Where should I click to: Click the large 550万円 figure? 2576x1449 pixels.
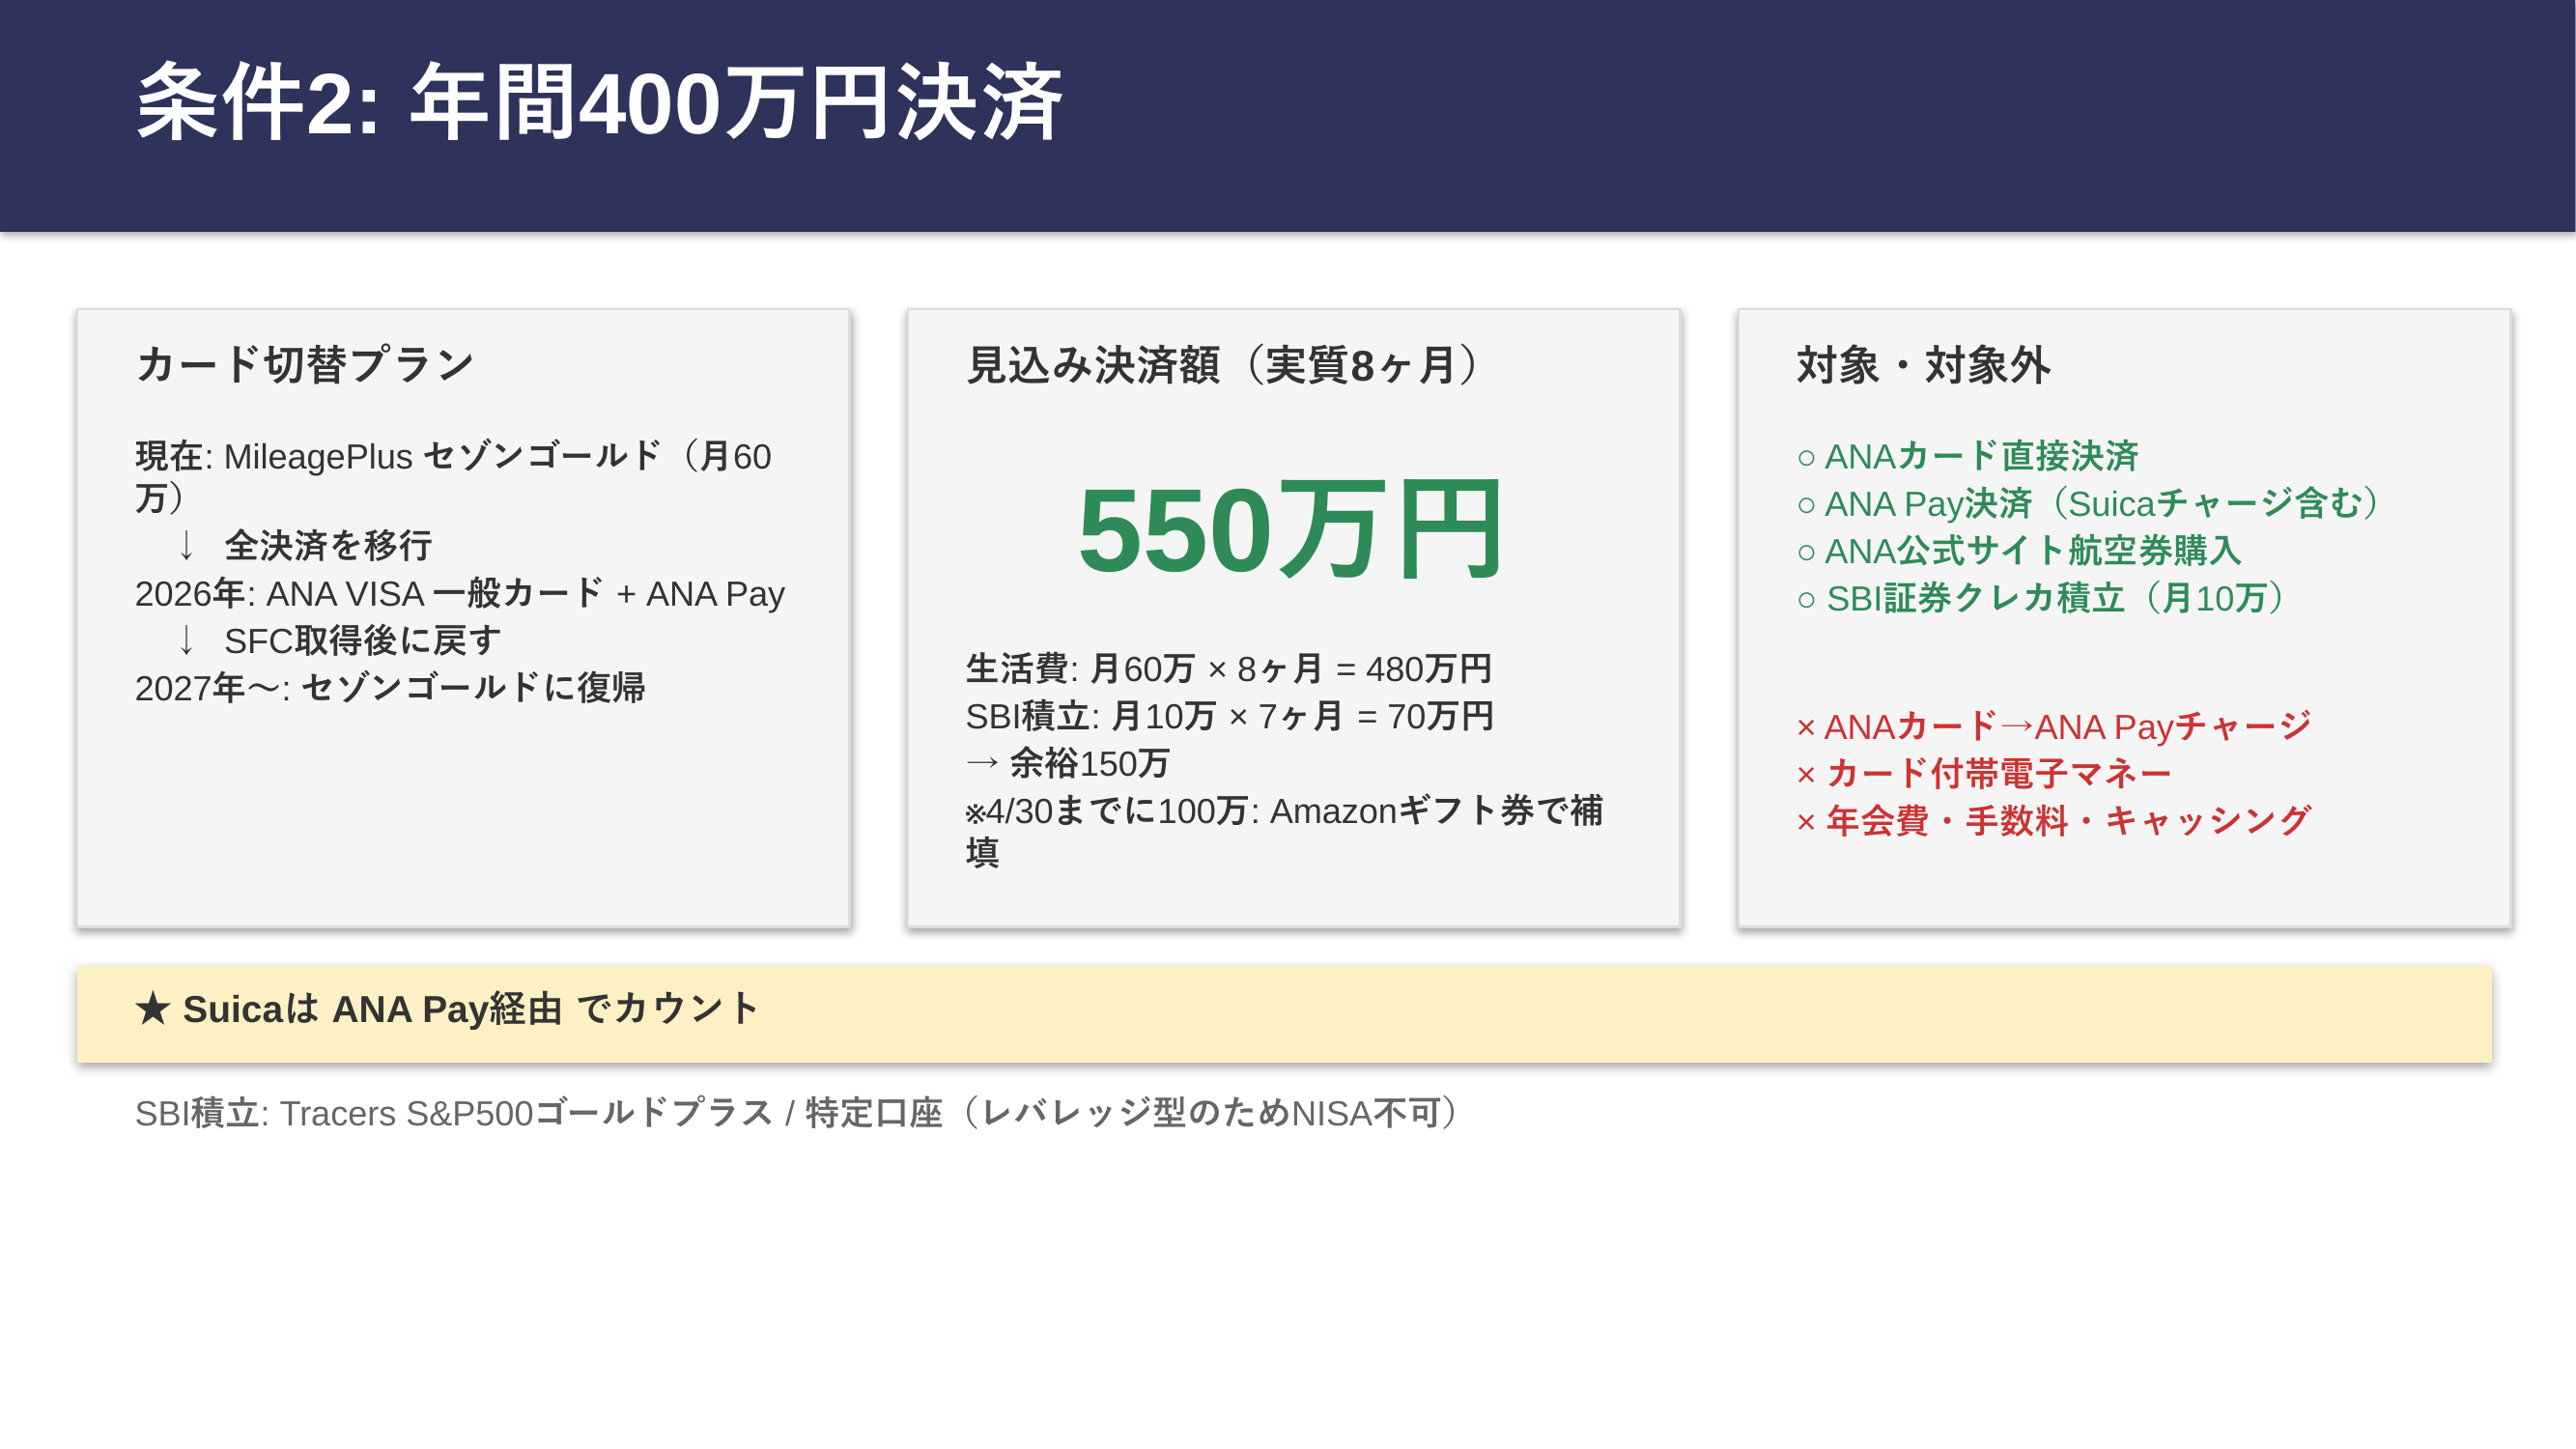click(1290, 530)
